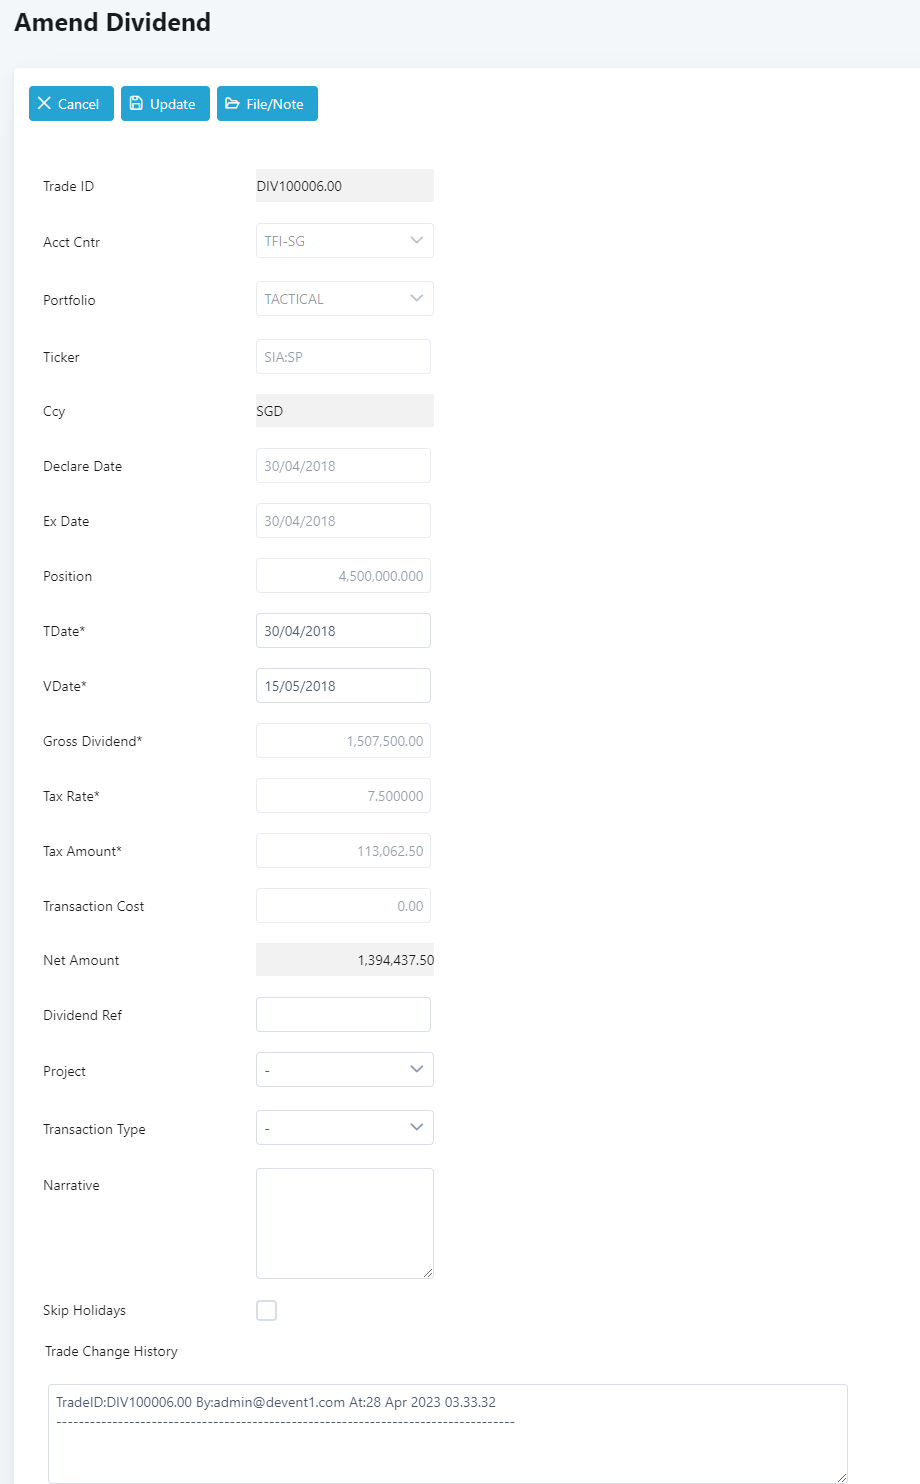The image size is (920, 1484).
Task: Focus the TDate input field
Action: 343,631
